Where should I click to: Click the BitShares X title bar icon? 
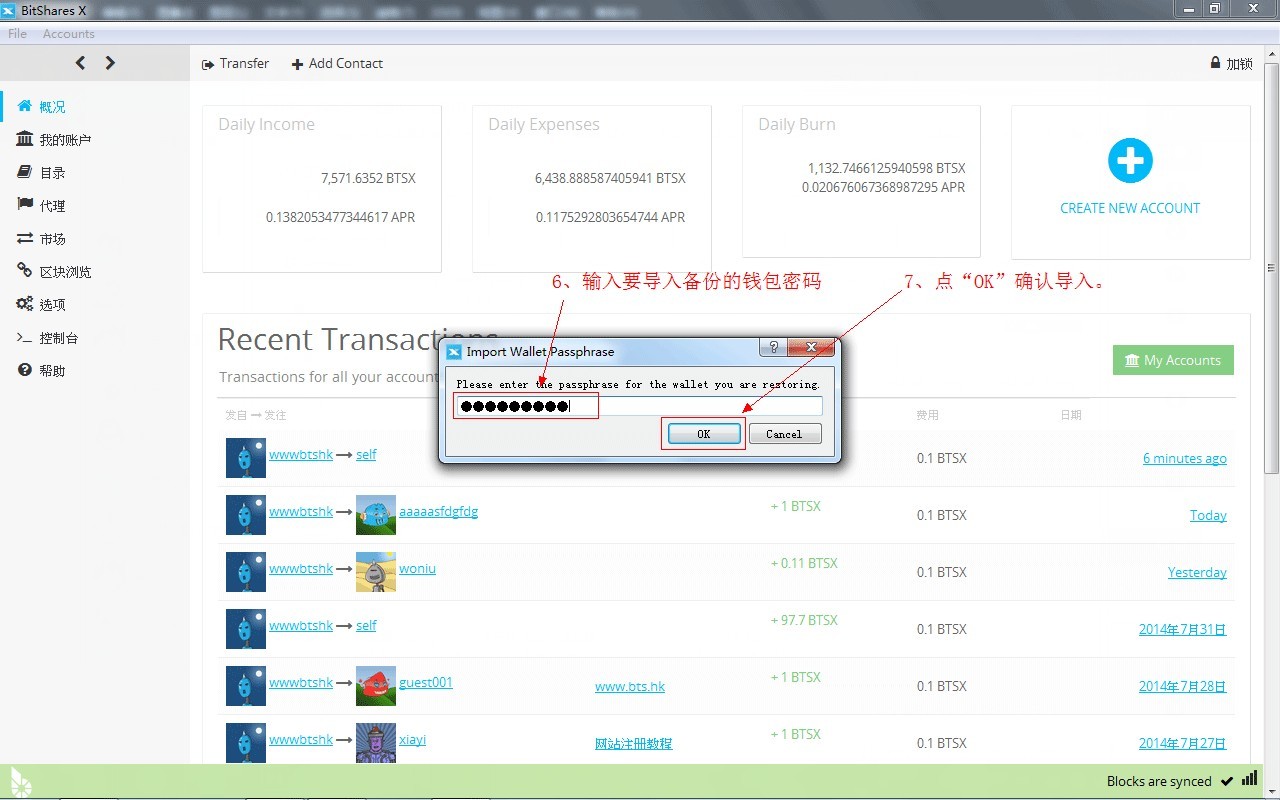[x=10, y=10]
